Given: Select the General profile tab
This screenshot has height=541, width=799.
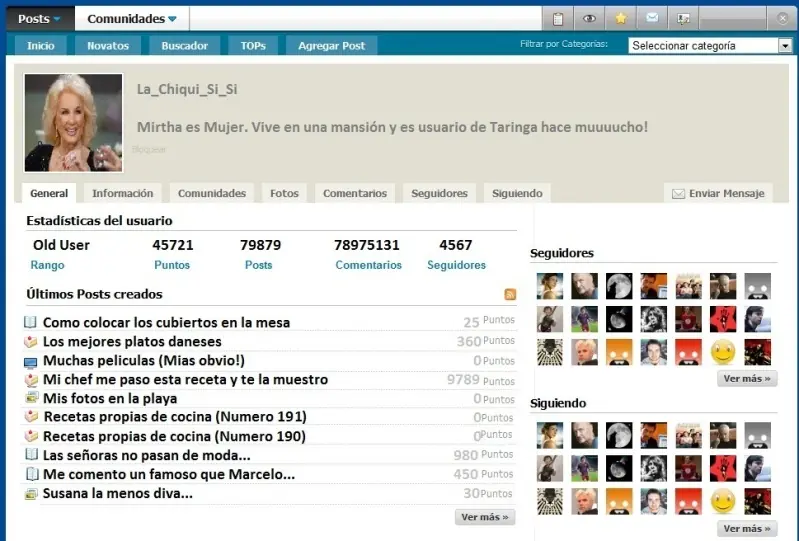Looking at the screenshot, I should tap(49, 193).
